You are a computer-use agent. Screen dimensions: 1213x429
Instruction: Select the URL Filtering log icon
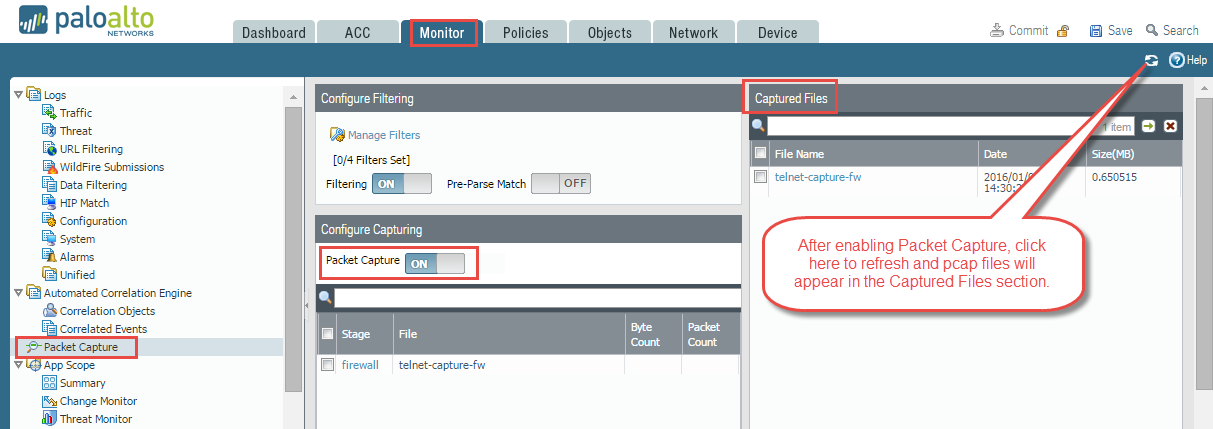click(49, 149)
